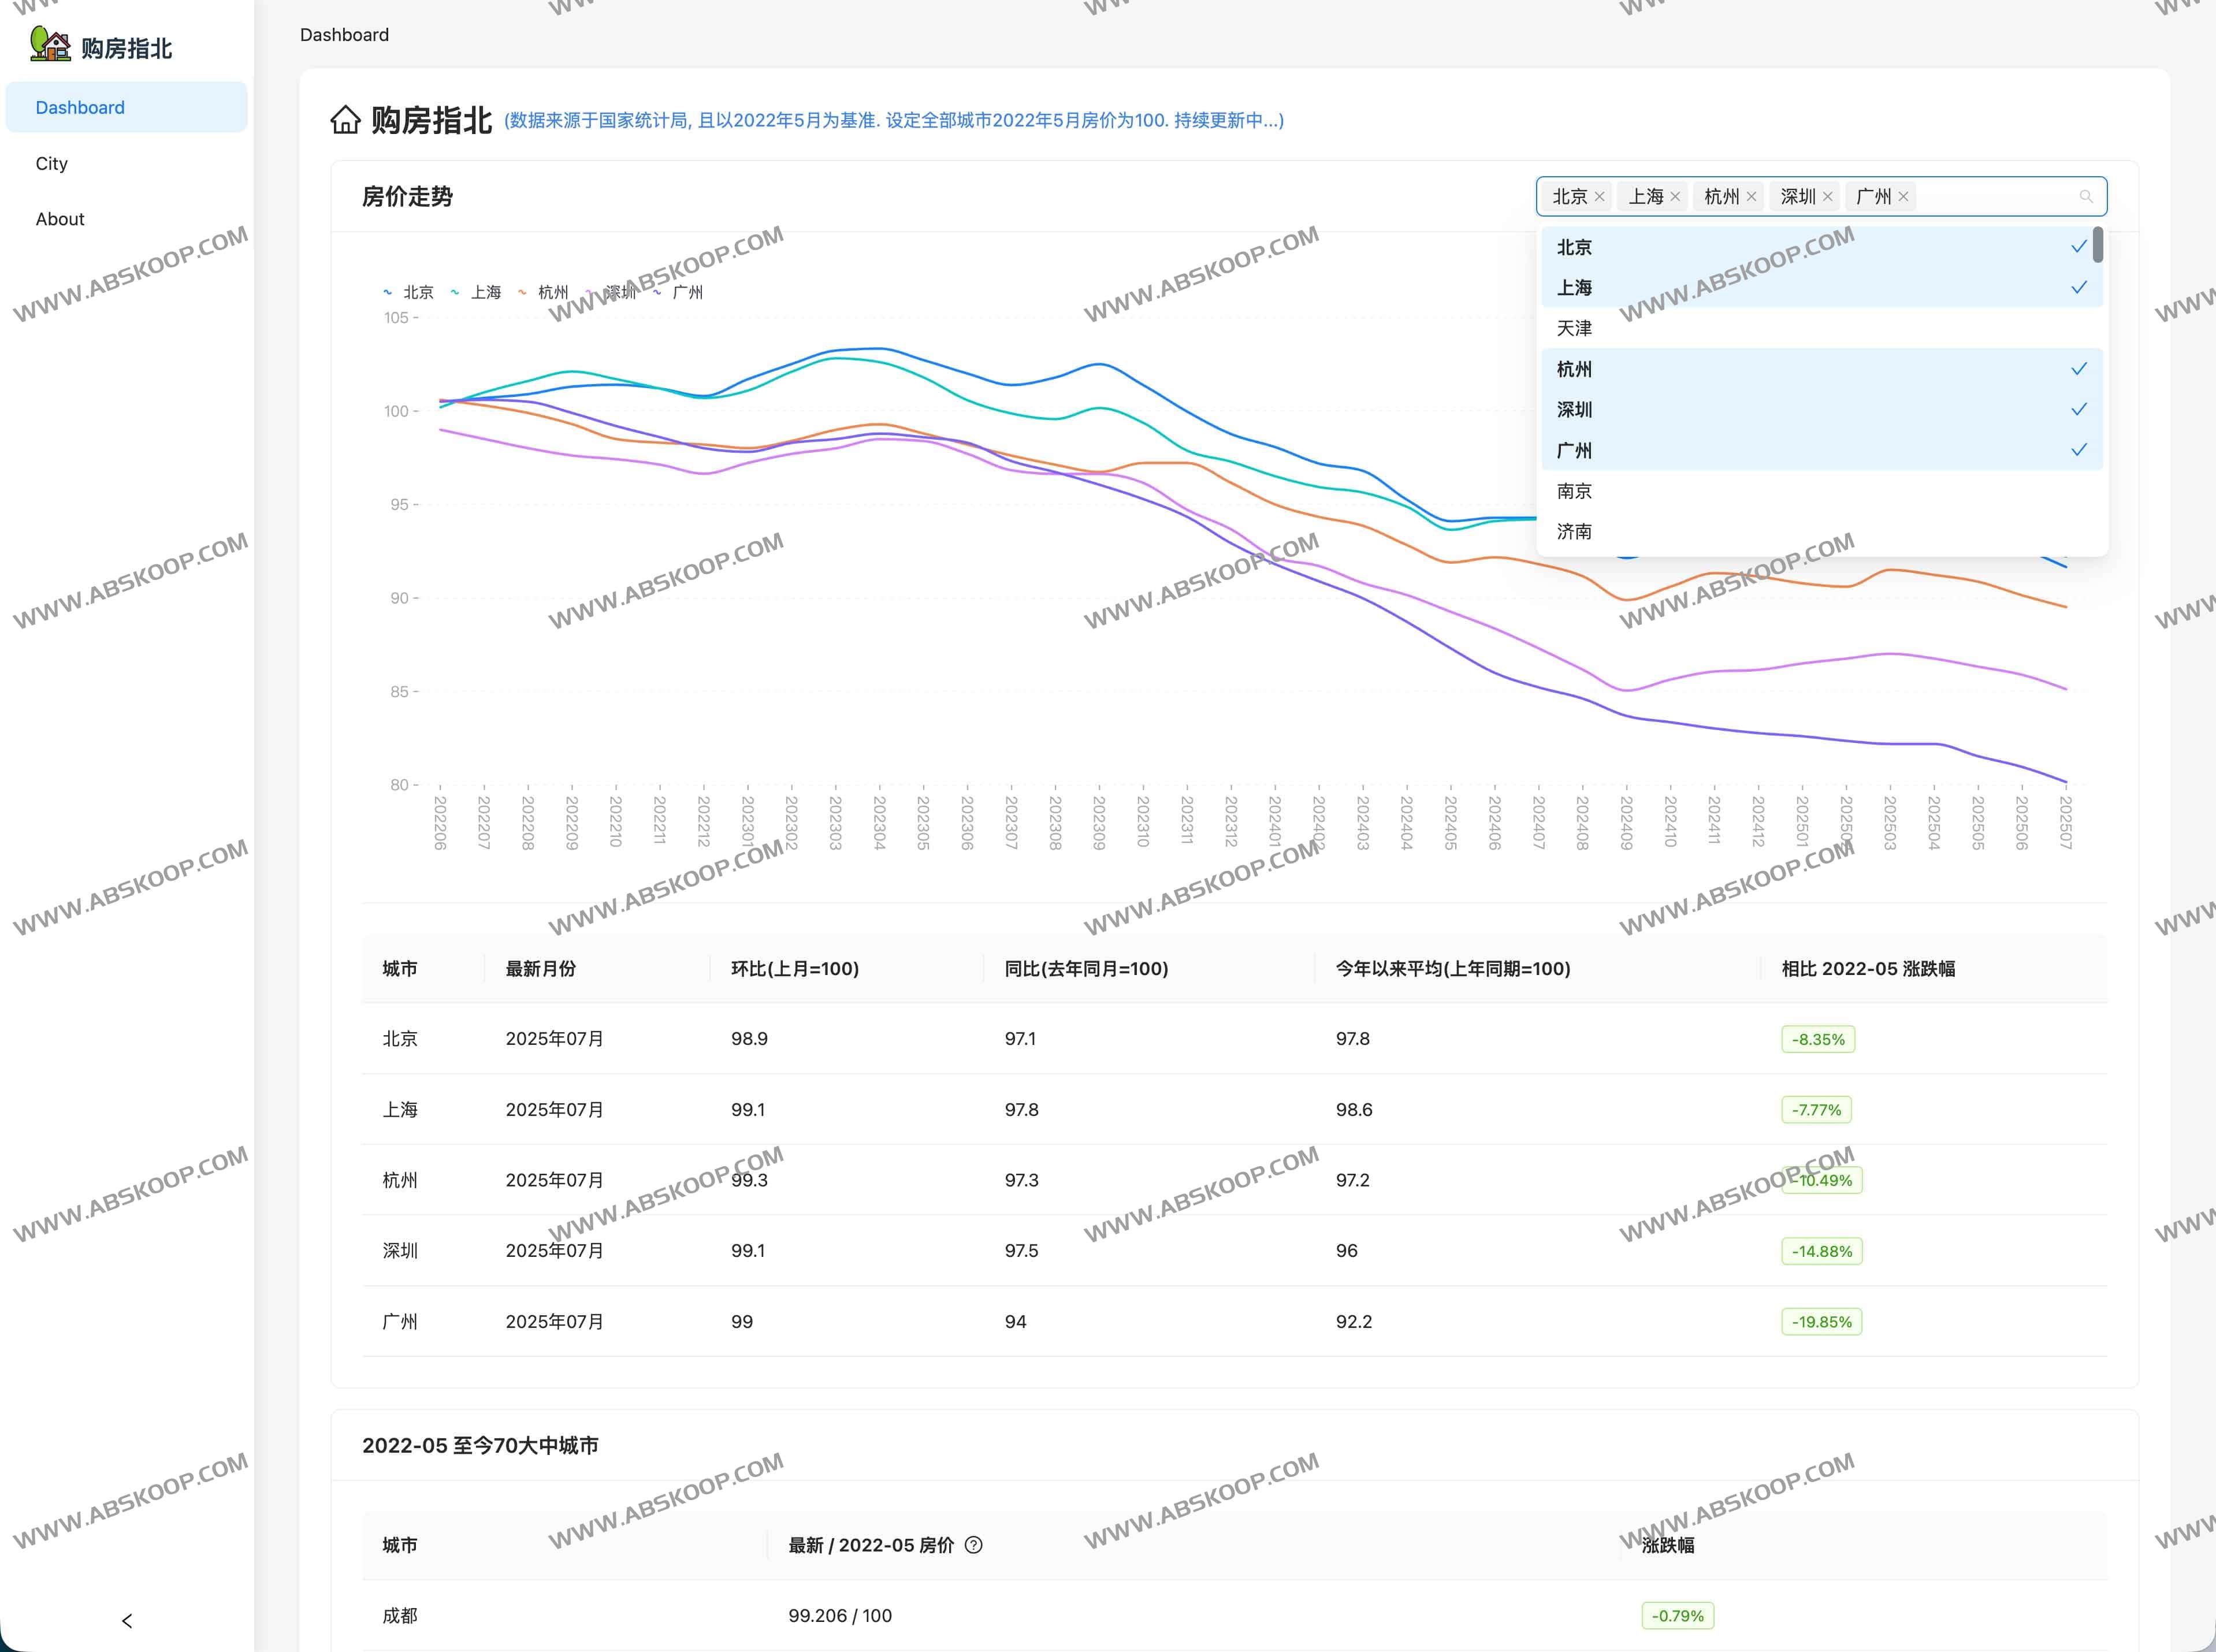Remove the 深圳 tag via its x
Screen dimensions: 2216x1652
pos(1827,197)
